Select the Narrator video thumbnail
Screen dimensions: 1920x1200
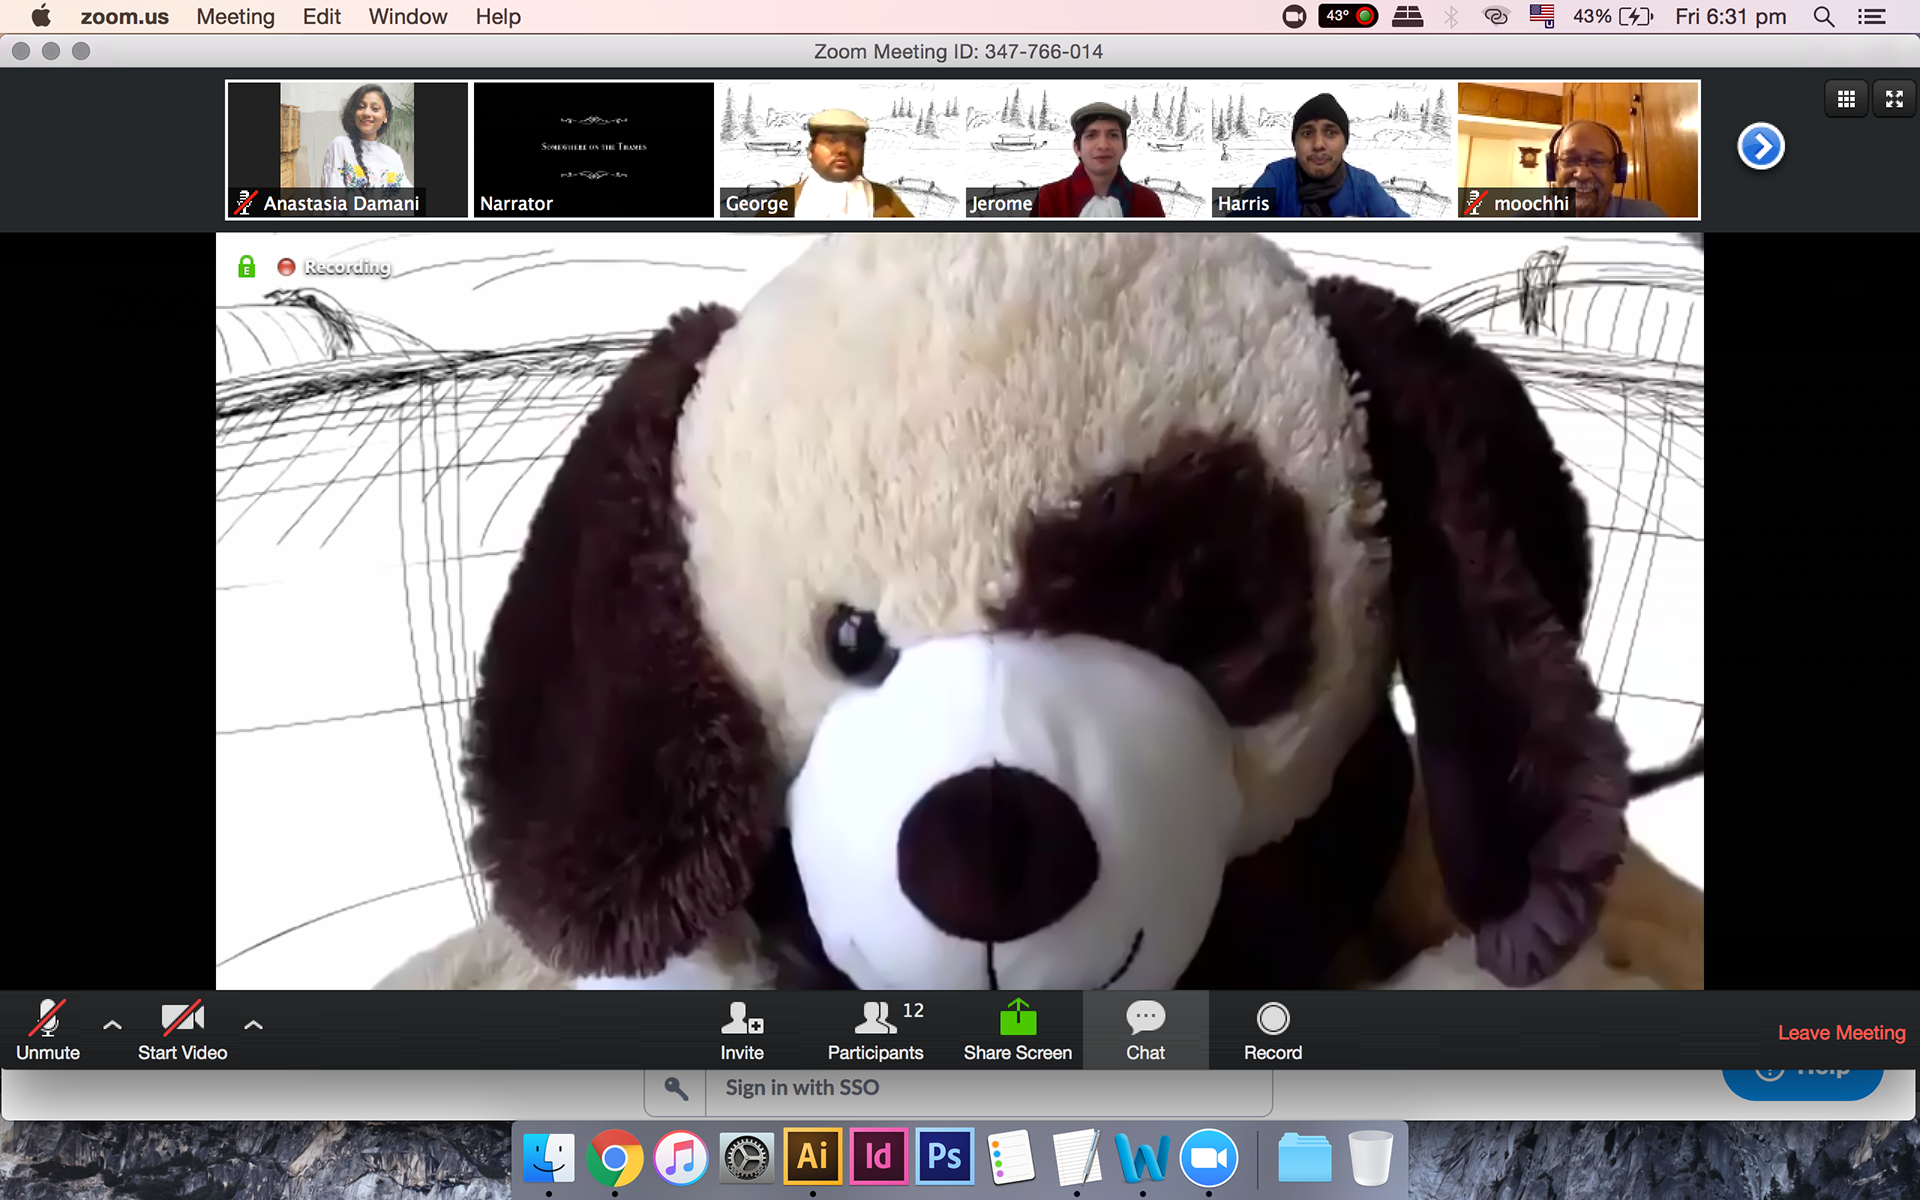(x=594, y=148)
